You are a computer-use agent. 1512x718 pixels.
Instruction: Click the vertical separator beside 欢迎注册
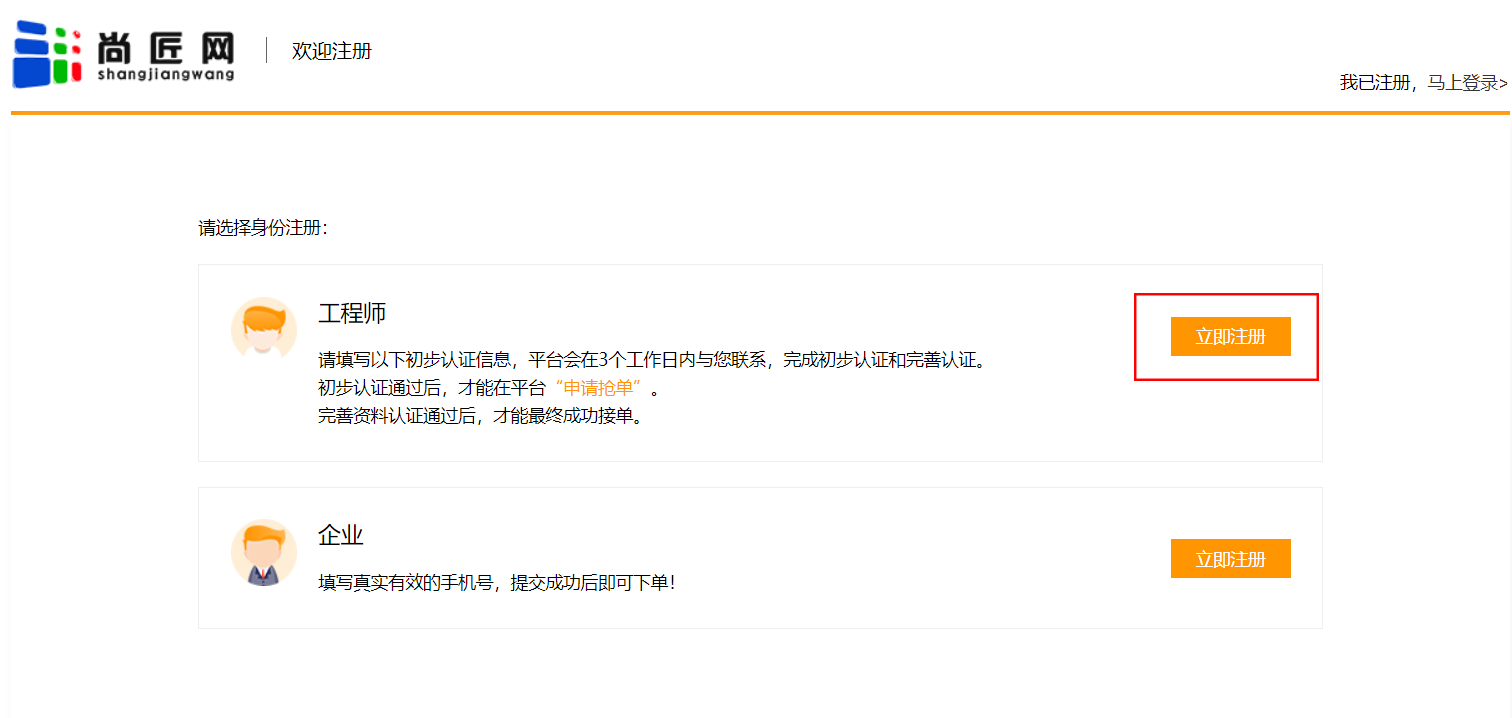pos(267,50)
